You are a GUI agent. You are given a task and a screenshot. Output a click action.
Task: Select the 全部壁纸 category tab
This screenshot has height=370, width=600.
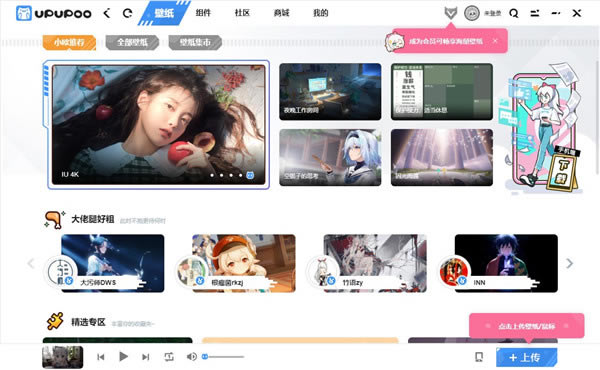click(x=132, y=42)
